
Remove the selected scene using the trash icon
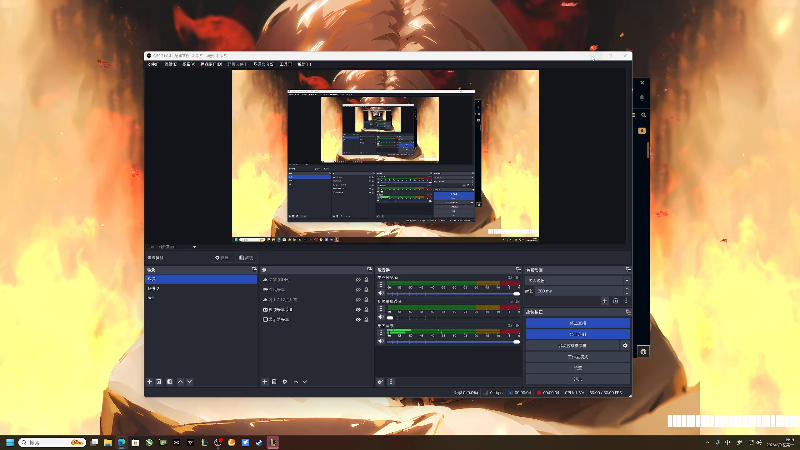point(159,382)
